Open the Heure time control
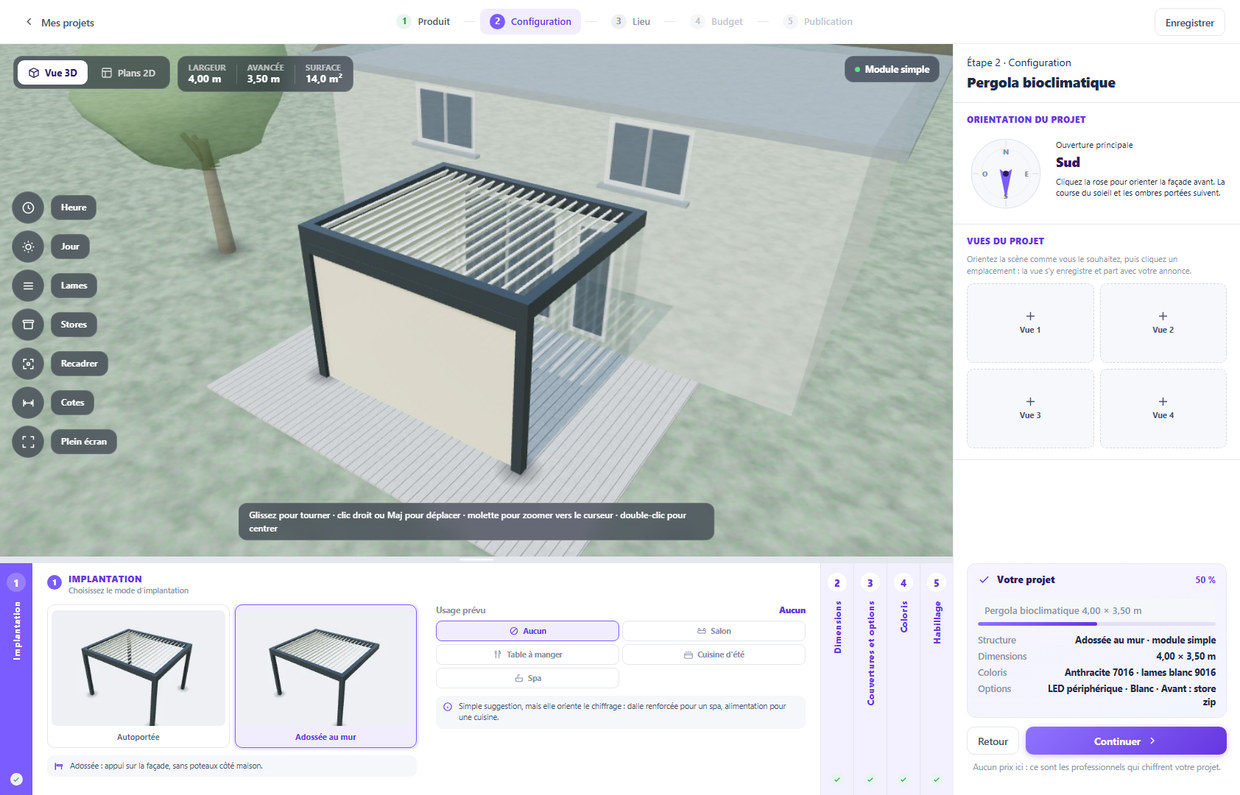The width and height of the screenshot is (1240, 795). (73, 207)
